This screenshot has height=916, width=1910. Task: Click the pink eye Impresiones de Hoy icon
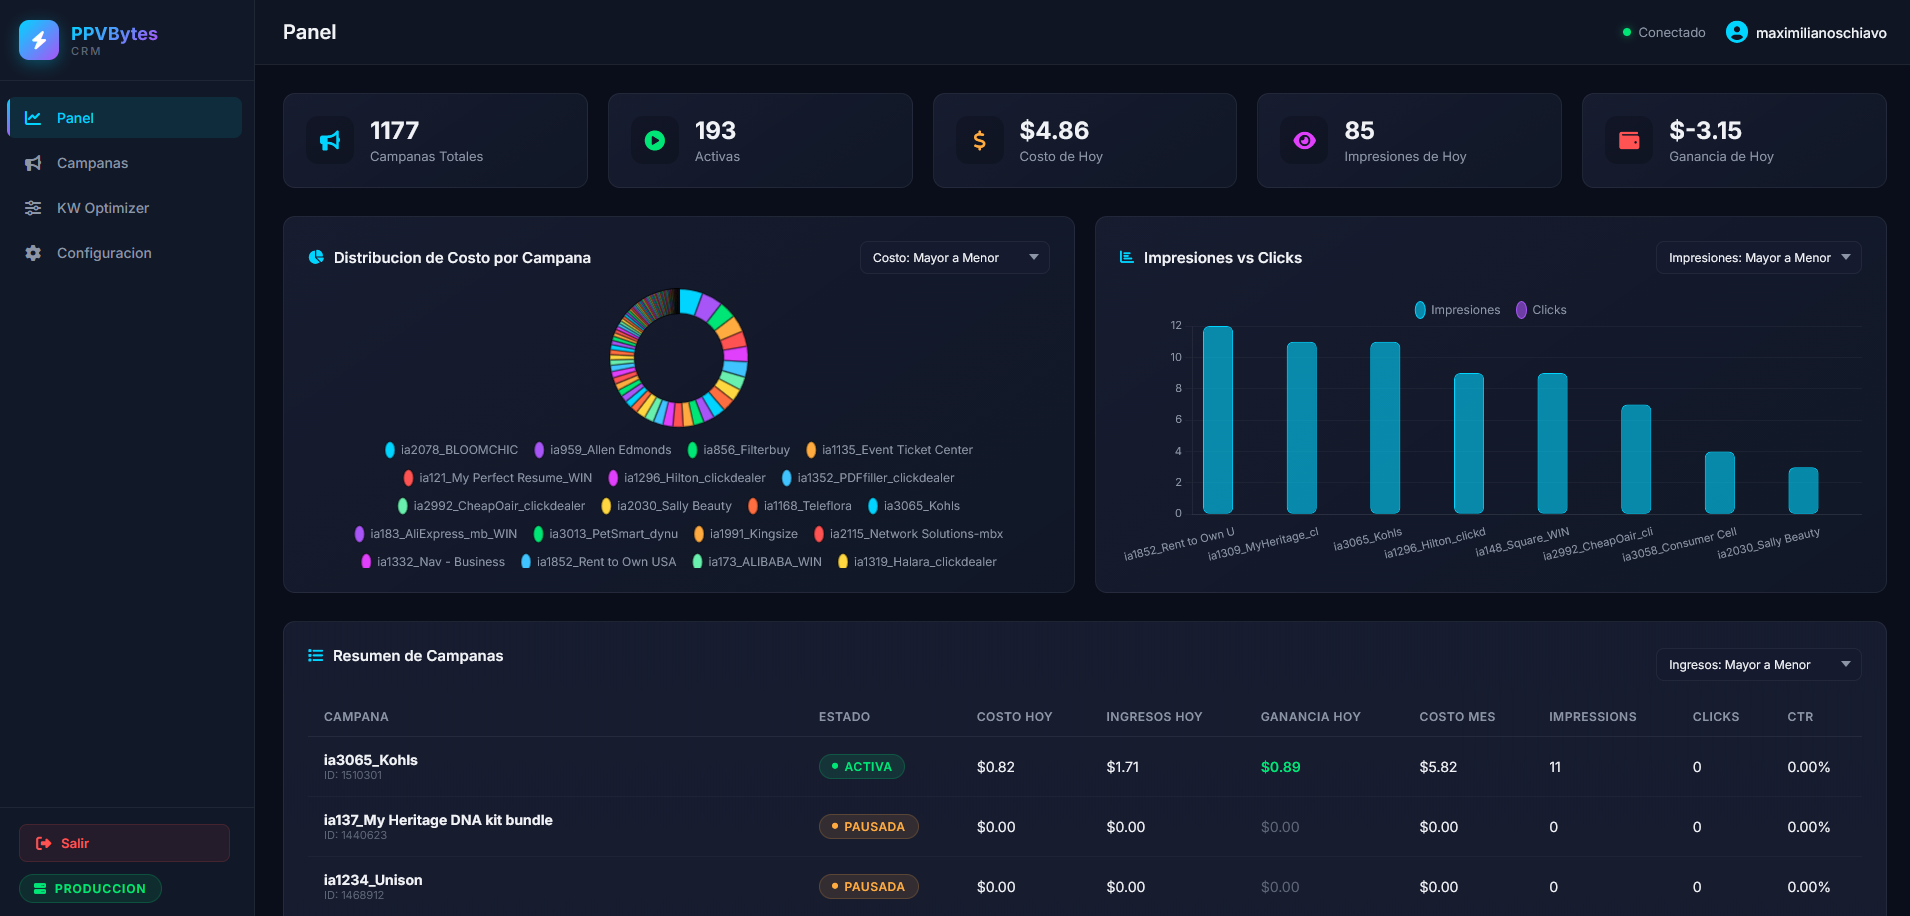pyautogui.click(x=1304, y=141)
